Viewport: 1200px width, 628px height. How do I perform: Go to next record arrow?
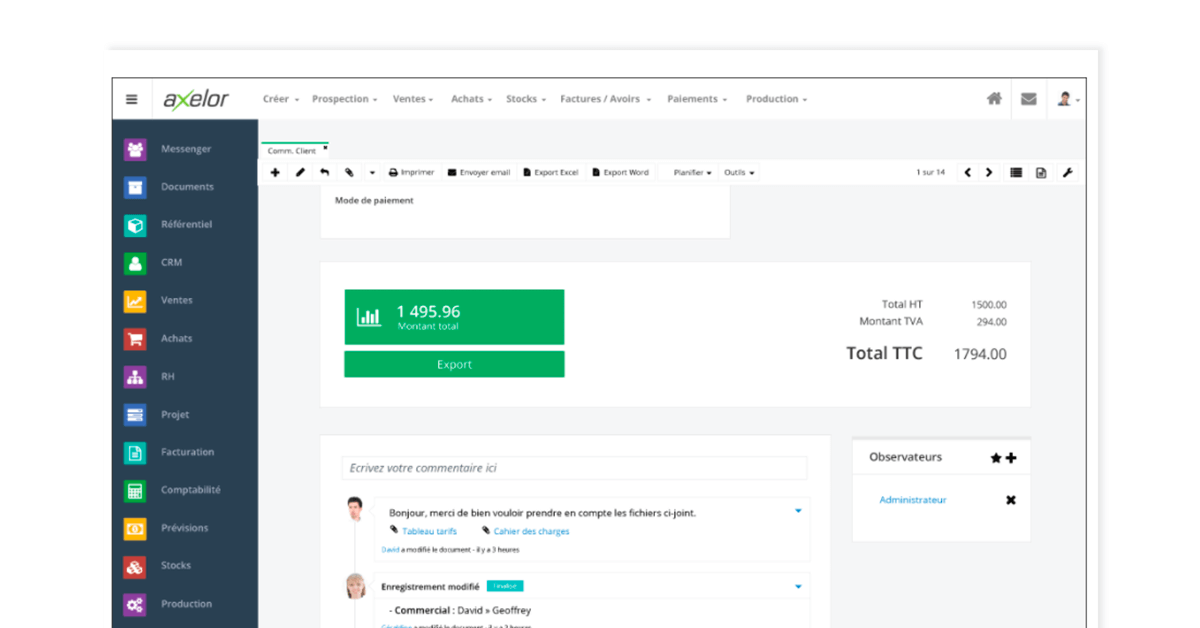pyautogui.click(x=989, y=173)
